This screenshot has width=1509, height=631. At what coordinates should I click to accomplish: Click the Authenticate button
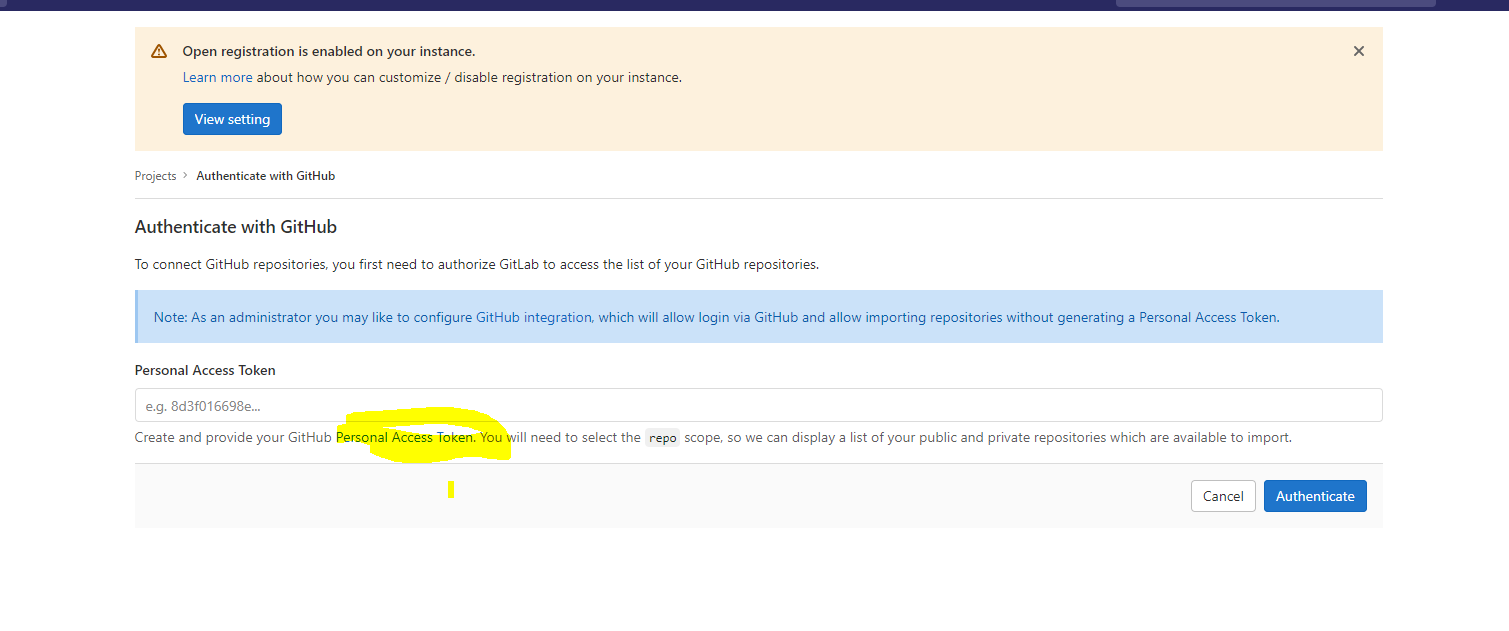pyautogui.click(x=1315, y=496)
